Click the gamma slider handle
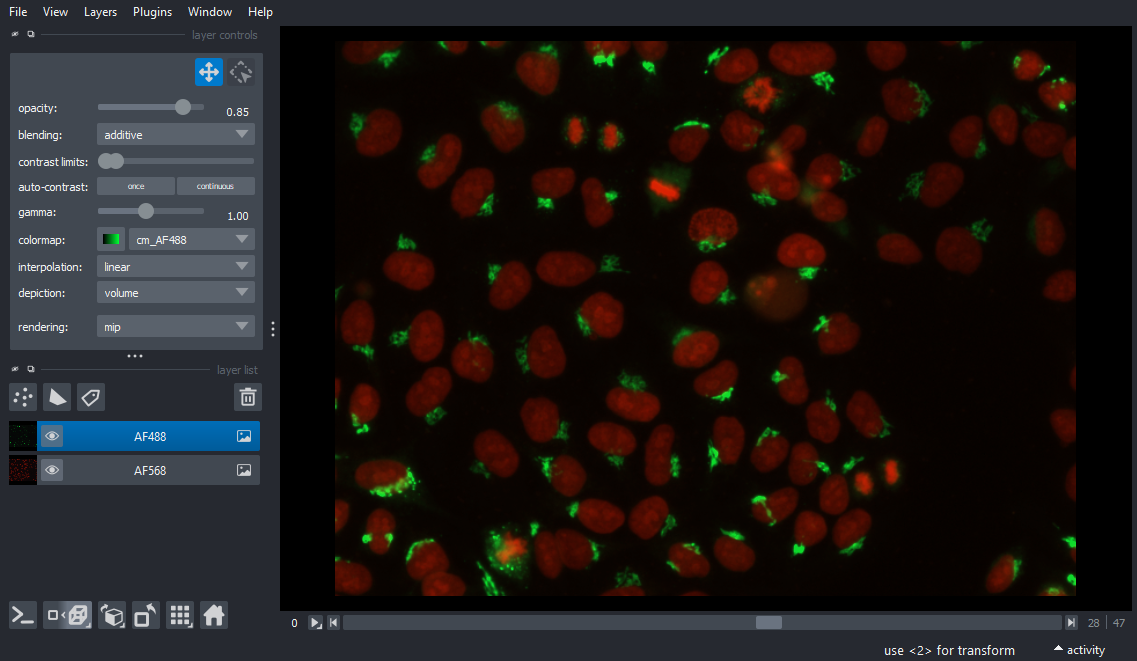This screenshot has height=661, width=1137. [146, 211]
